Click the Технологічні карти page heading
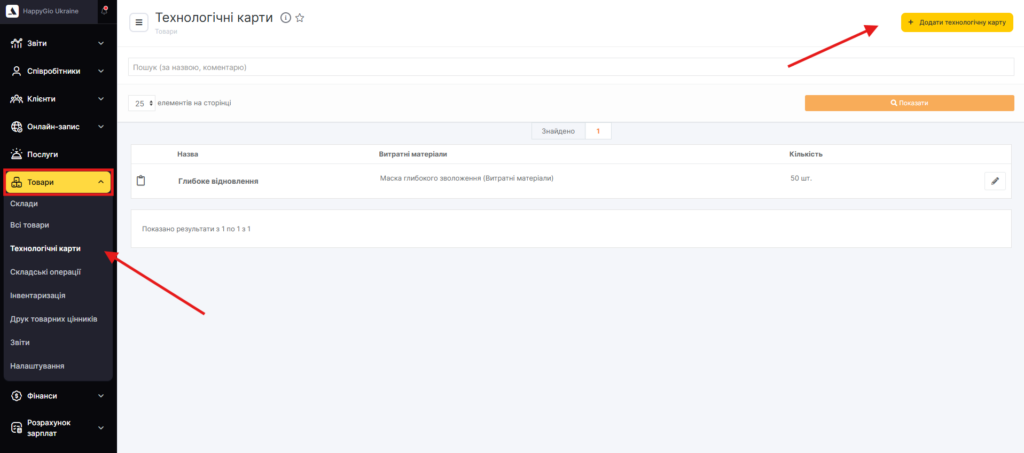This screenshot has height=453, width=1024. (x=214, y=18)
